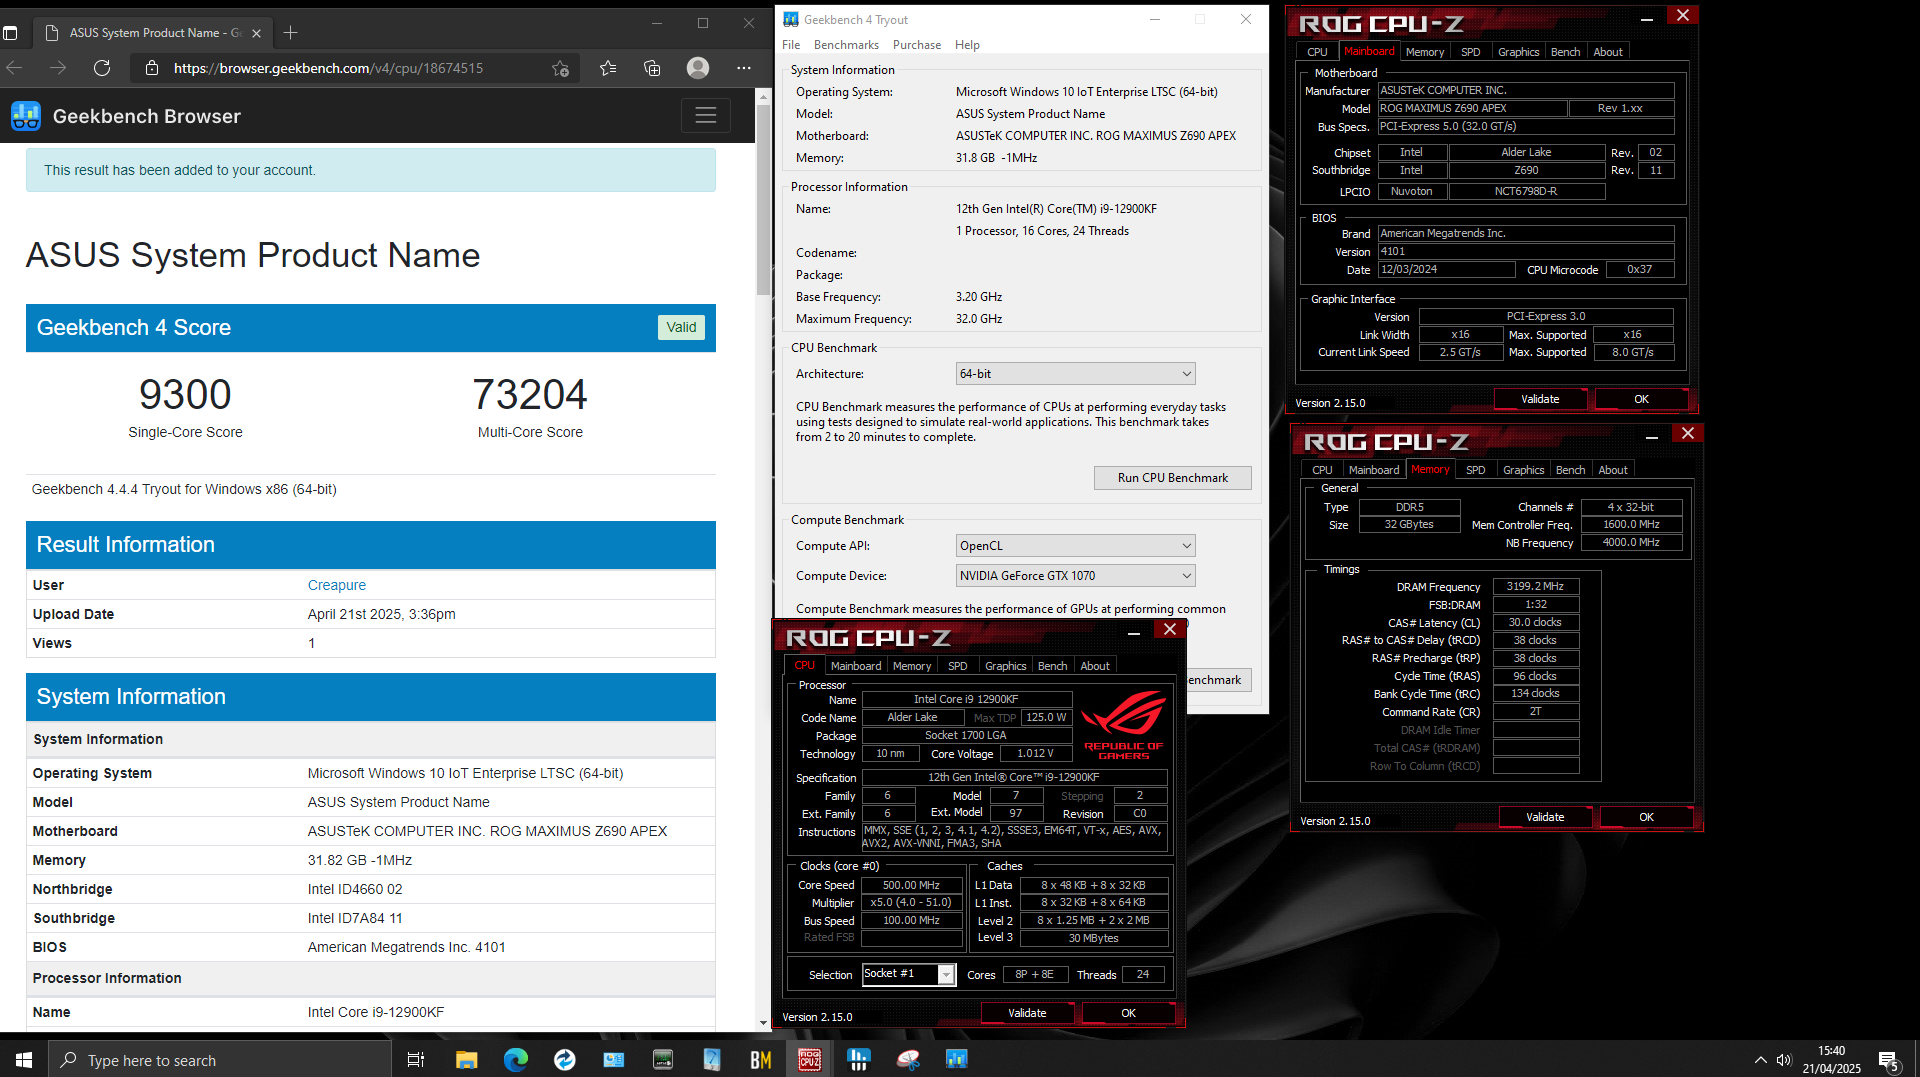Open Edge tab actions menu icon
Image resolution: width=1920 pixels, height=1077 pixels.
click(11, 33)
